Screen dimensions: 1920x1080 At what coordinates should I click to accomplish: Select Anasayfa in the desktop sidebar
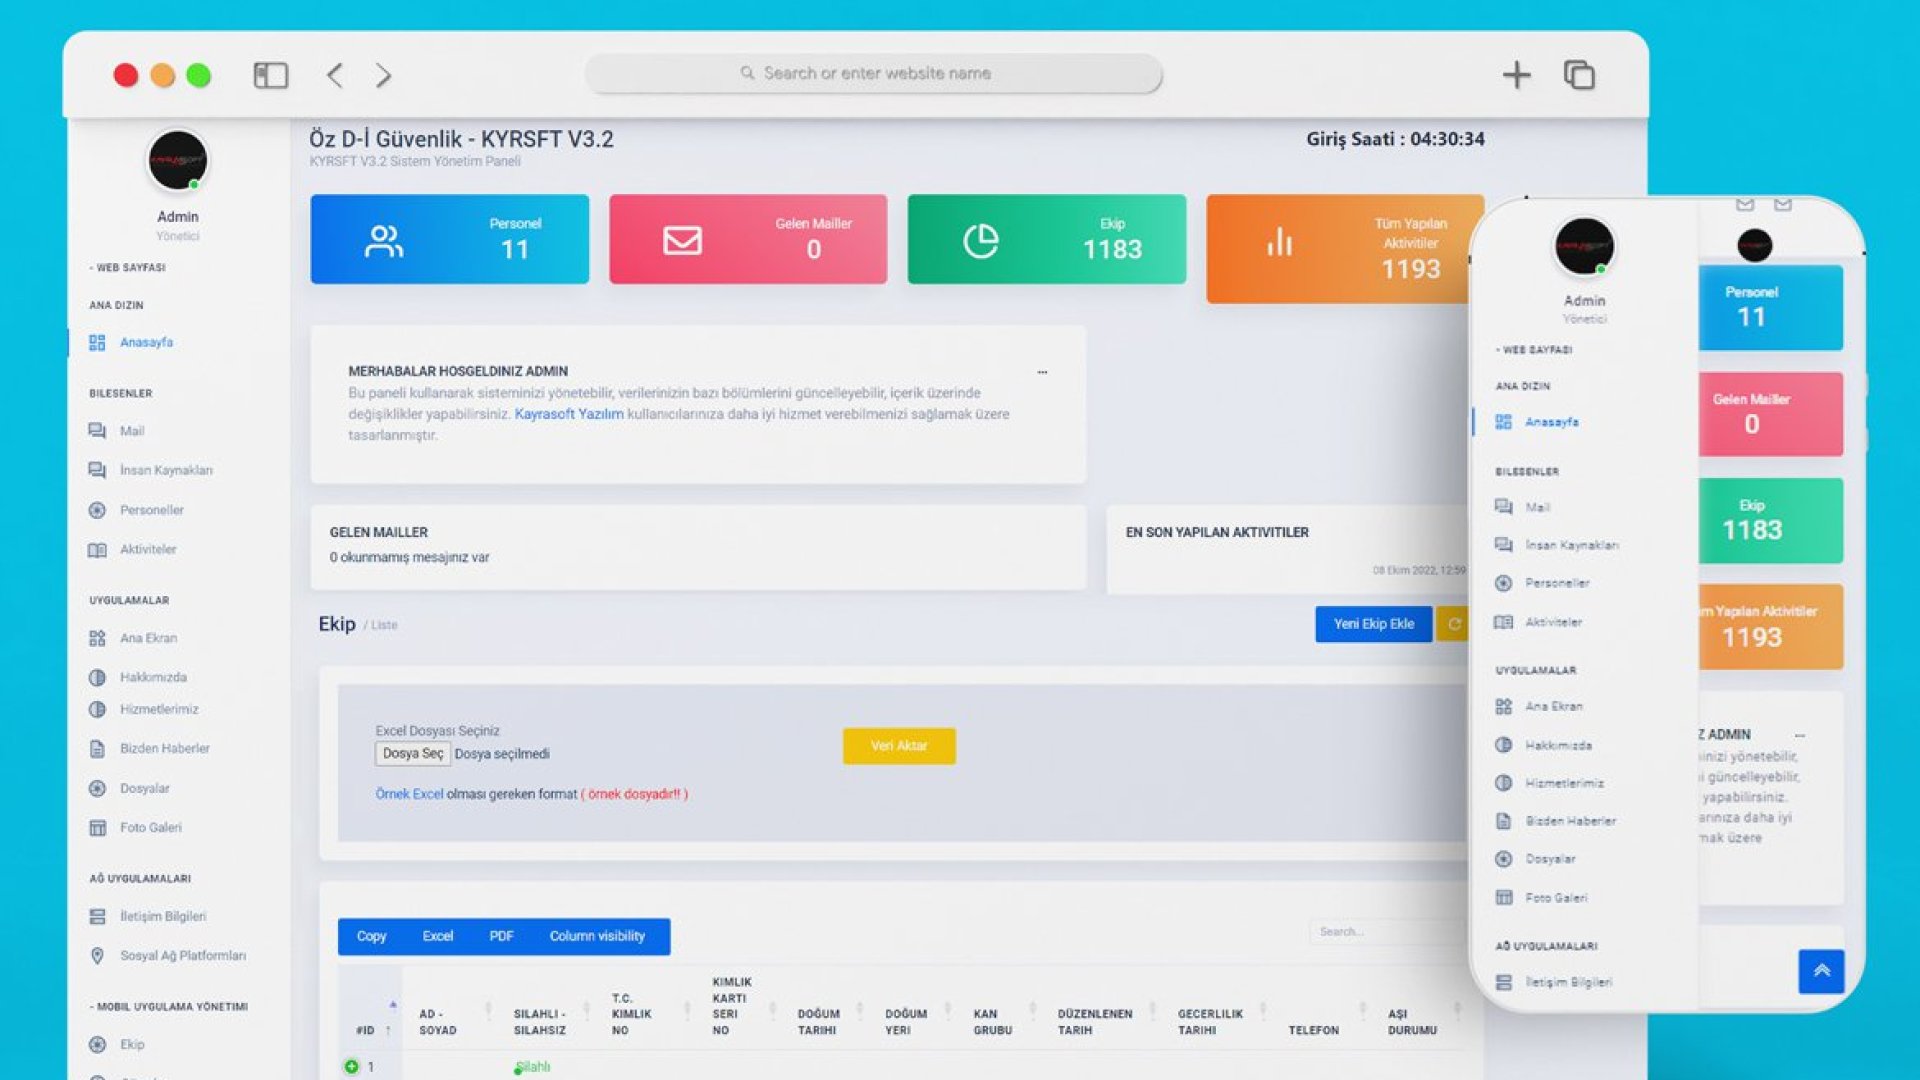coord(146,342)
